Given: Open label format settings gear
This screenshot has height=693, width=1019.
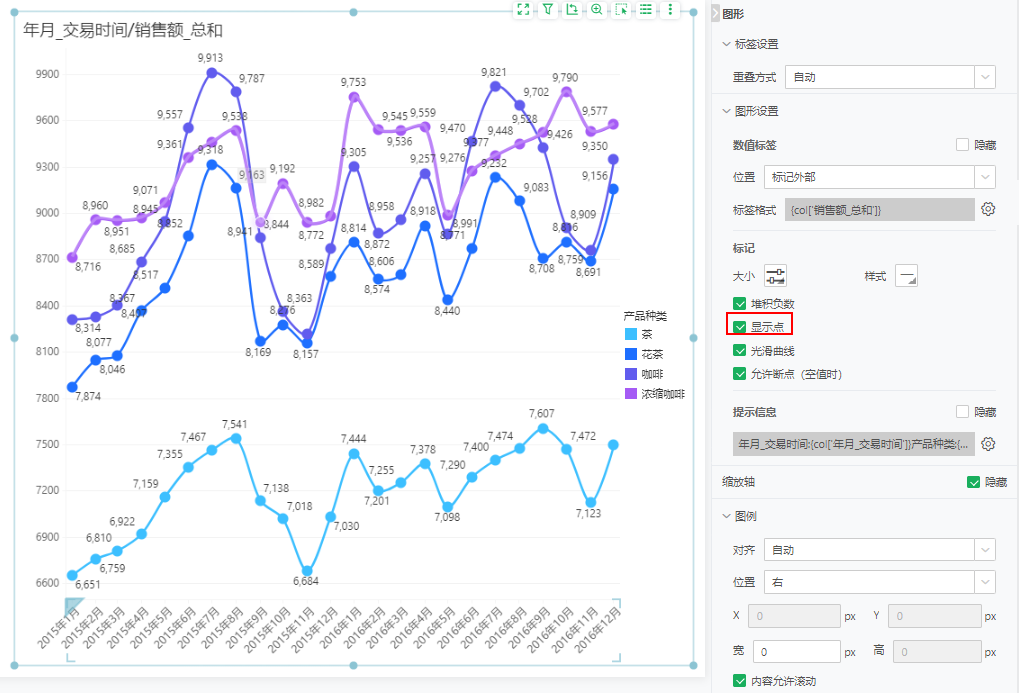Looking at the screenshot, I should pos(988,209).
